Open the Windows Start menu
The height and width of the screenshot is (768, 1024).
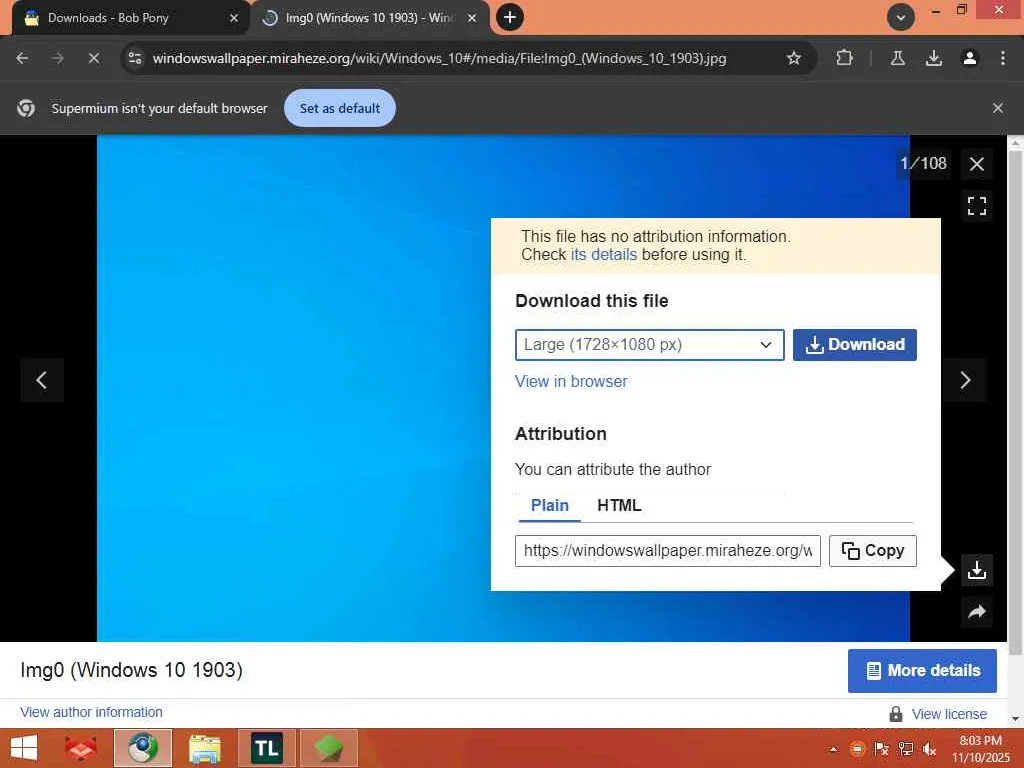point(24,748)
